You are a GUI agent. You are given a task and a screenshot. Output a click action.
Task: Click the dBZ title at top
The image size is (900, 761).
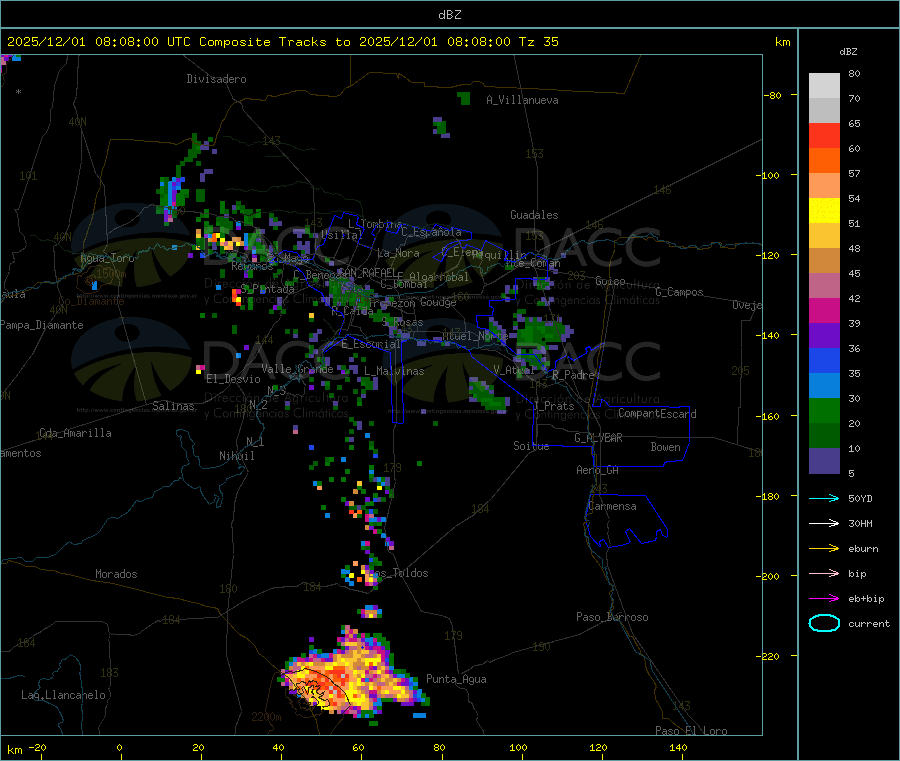[449, 15]
